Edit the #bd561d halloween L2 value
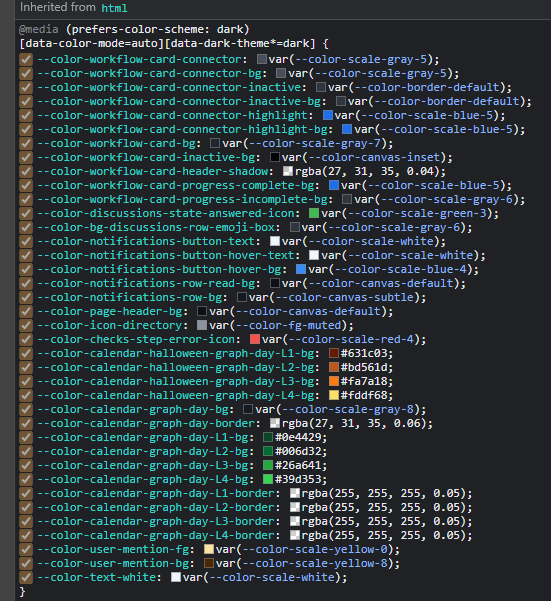 [363, 367]
